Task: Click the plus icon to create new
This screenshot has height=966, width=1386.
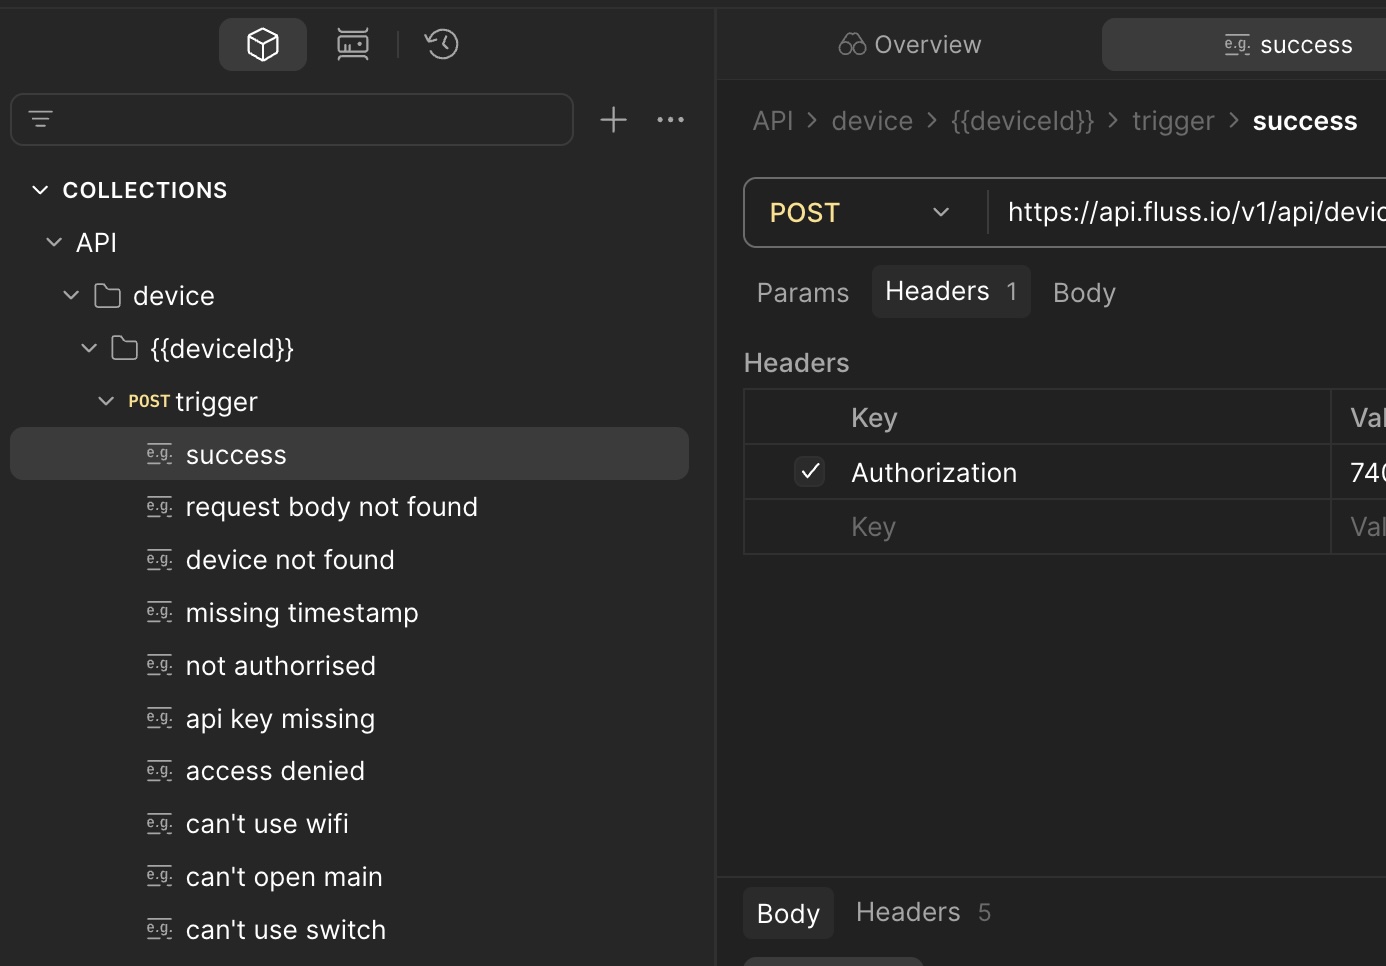Action: 613,120
